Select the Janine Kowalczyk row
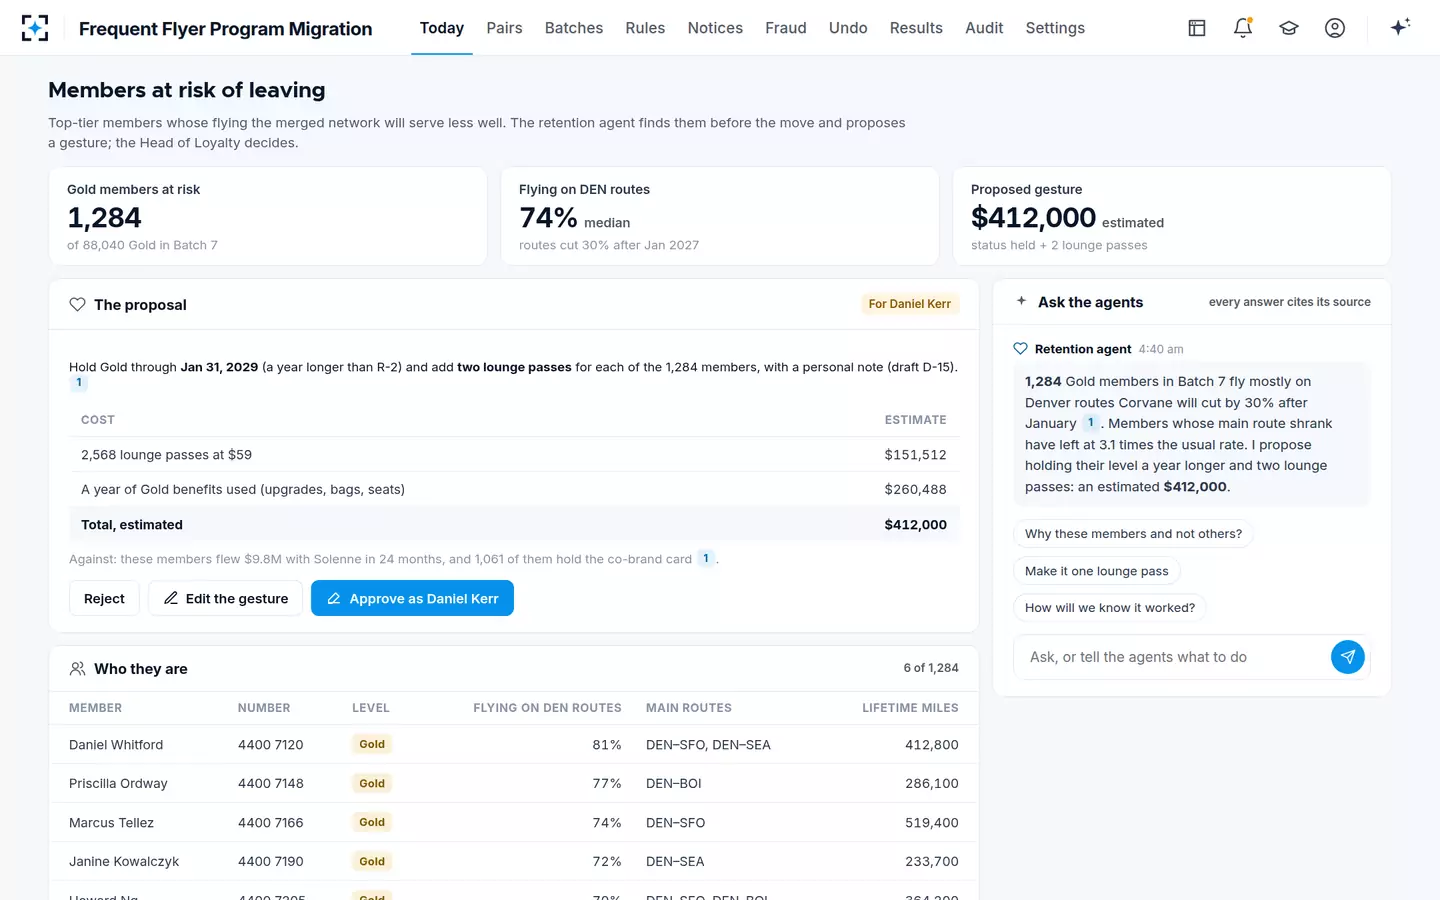This screenshot has width=1440, height=900. tap(514, 862)
